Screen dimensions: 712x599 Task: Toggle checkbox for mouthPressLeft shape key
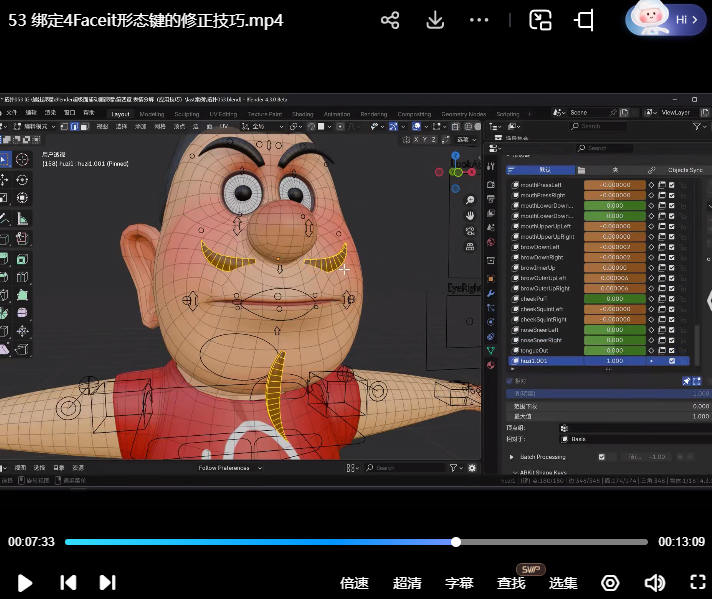tap(672, 185)
